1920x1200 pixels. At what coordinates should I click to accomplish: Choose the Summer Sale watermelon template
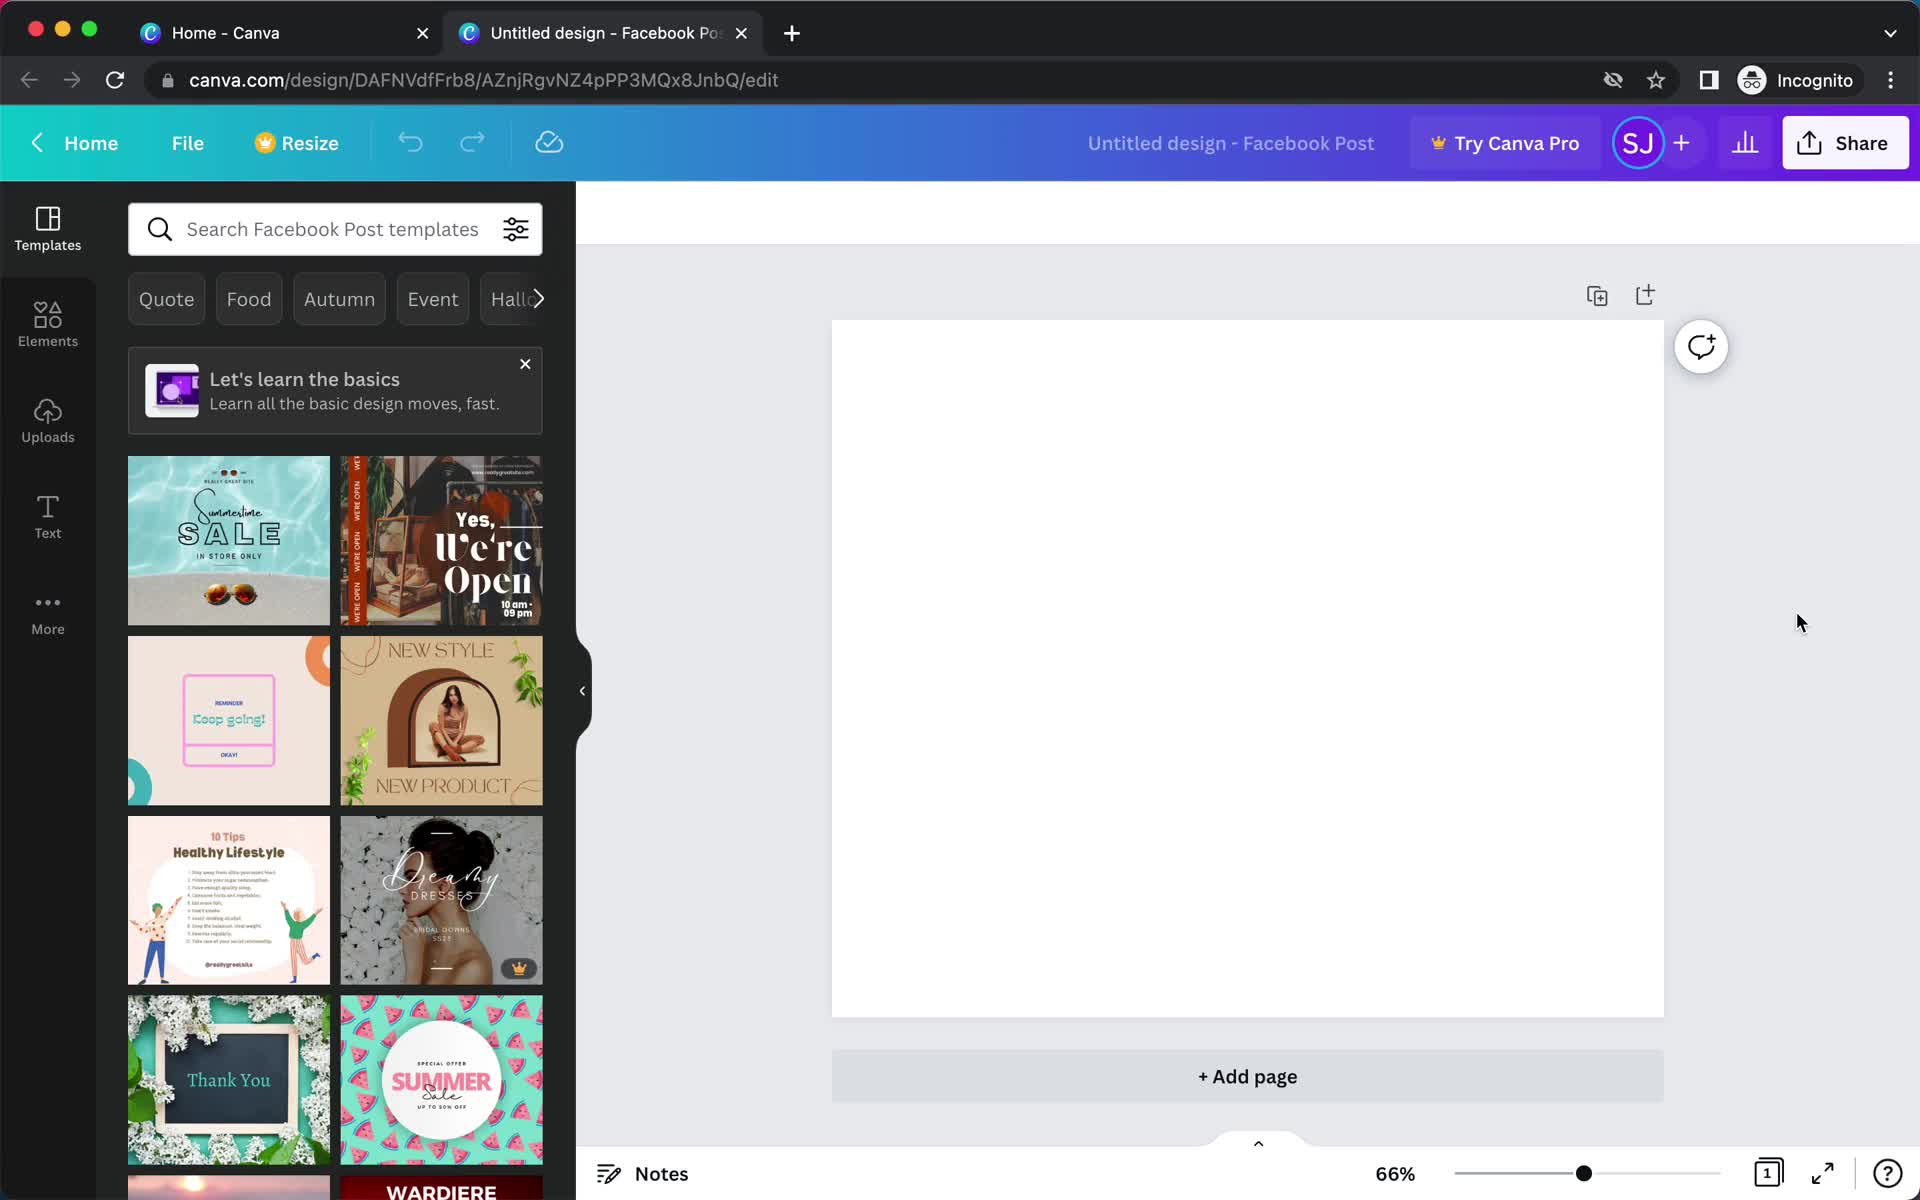[442, 1080]
